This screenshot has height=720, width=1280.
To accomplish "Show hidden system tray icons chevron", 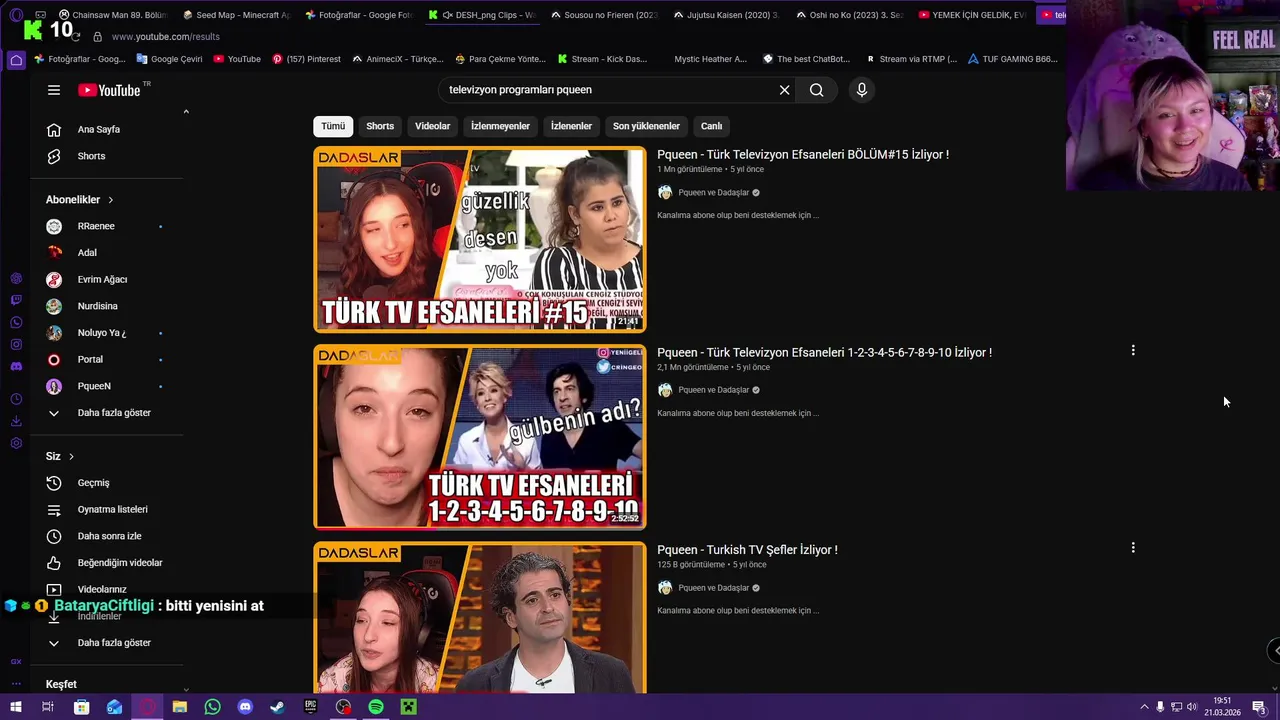I will (x=1144, y=707).
